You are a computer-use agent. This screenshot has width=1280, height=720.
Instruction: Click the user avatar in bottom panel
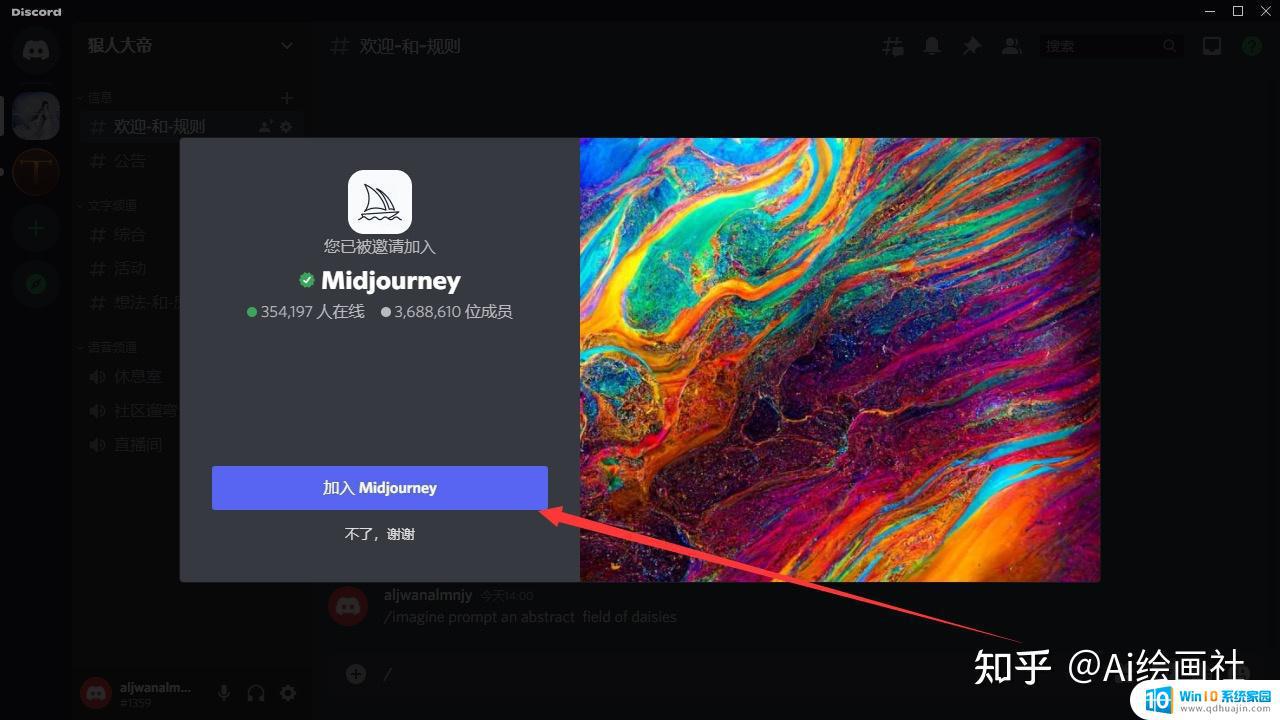[96, 693]
